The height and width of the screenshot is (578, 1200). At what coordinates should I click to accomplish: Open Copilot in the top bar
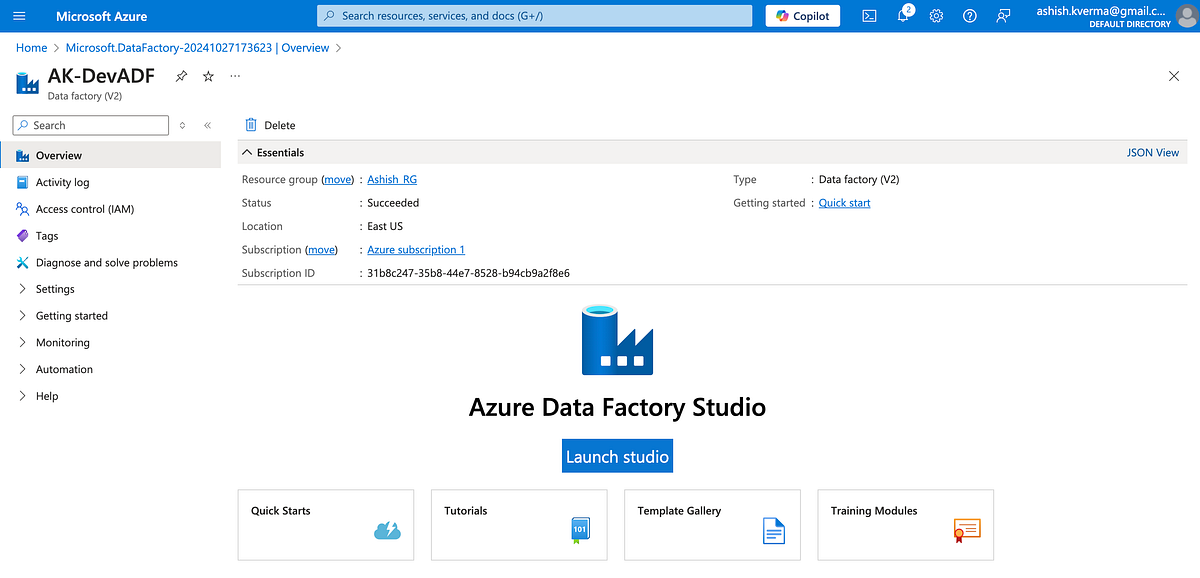pyautogui.click(x=802, y=16)
